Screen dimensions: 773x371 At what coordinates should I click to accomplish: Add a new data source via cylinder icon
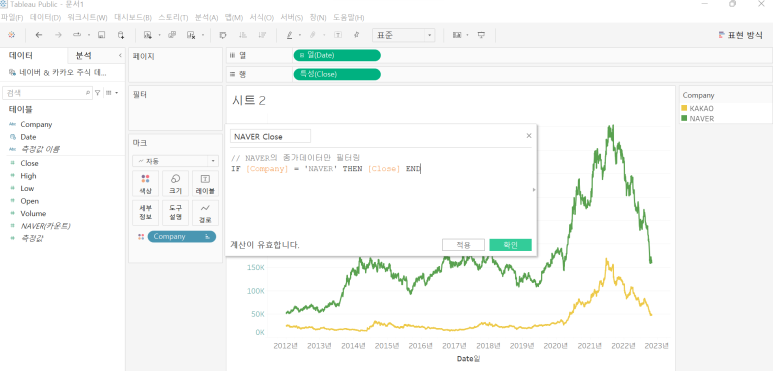[121, 35]
